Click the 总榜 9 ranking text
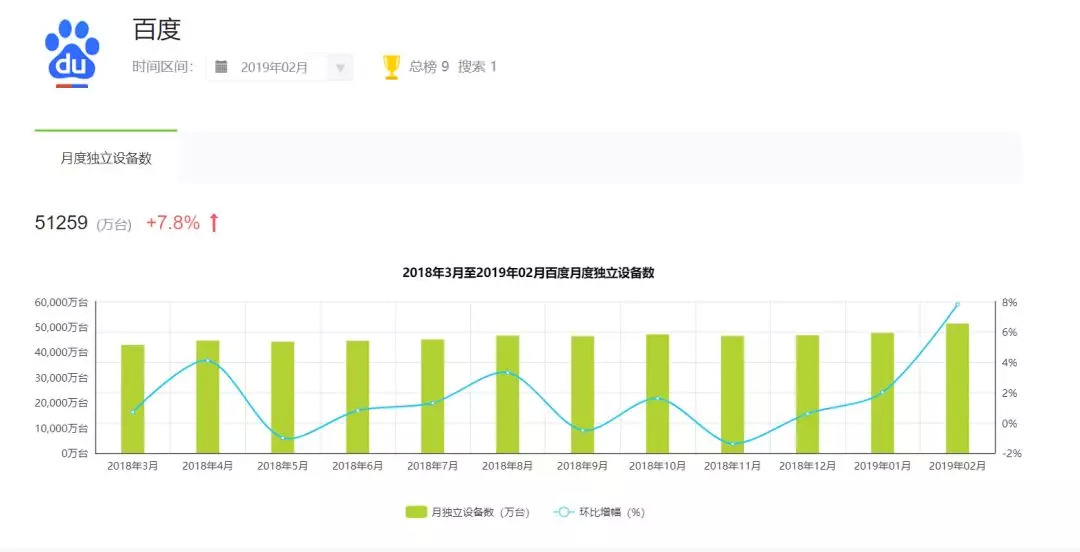 coord(429,67)
